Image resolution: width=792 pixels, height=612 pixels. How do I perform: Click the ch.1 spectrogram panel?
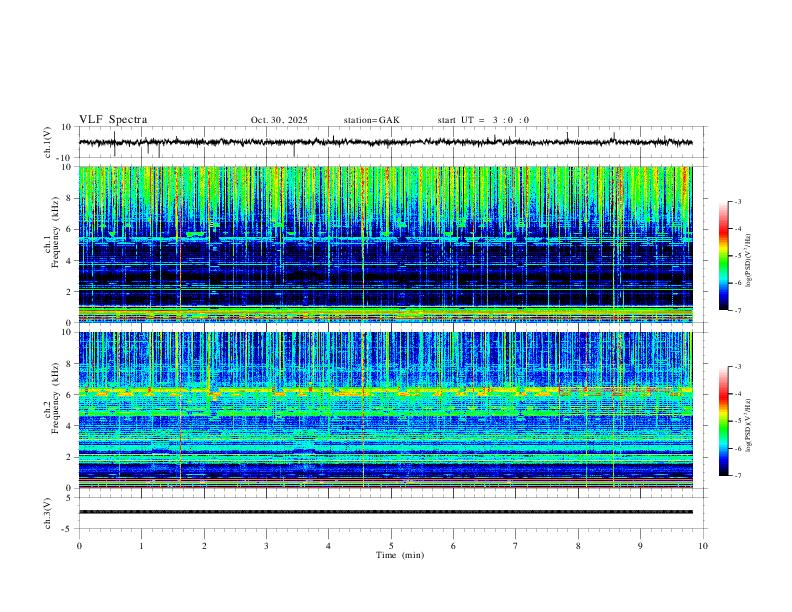pyautogui.click(x=385, y=244)
